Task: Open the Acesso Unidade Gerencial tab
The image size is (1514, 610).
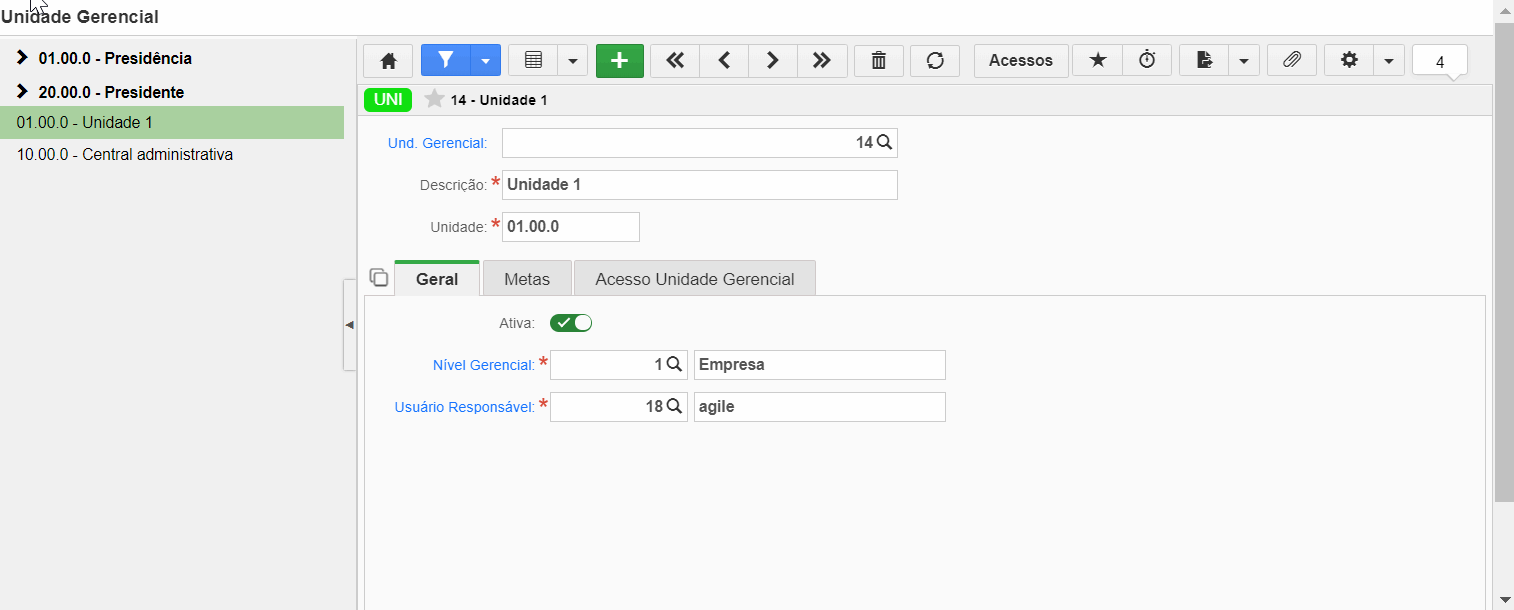Action: [x=695, y=279]
